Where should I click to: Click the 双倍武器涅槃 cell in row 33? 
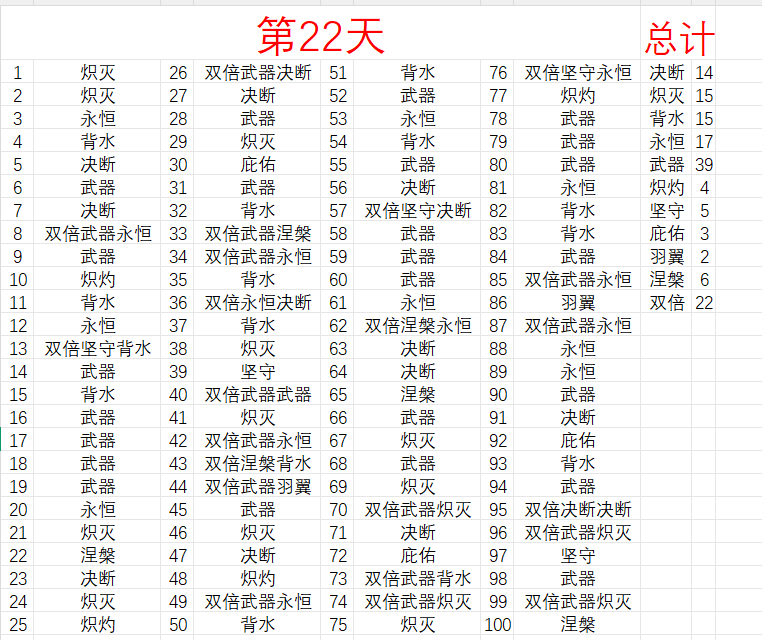258,234
